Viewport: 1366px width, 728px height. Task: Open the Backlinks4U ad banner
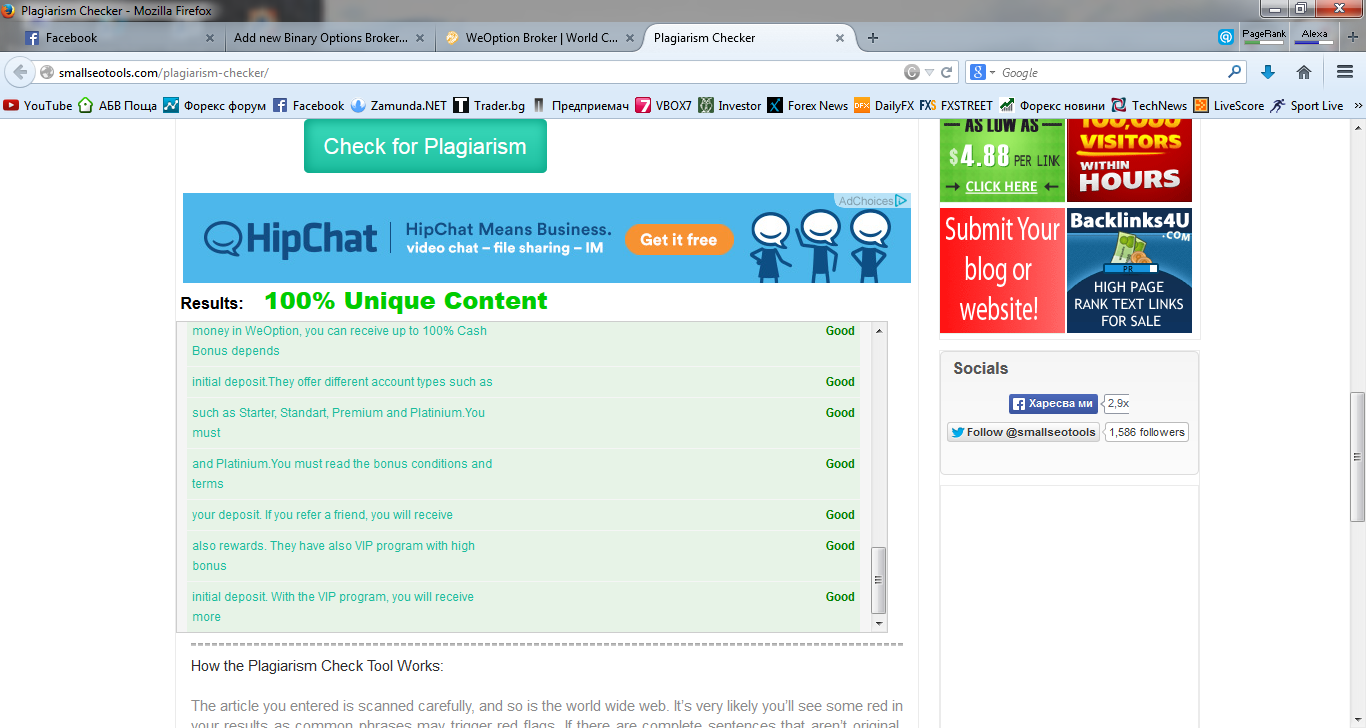click(1129, 270)
